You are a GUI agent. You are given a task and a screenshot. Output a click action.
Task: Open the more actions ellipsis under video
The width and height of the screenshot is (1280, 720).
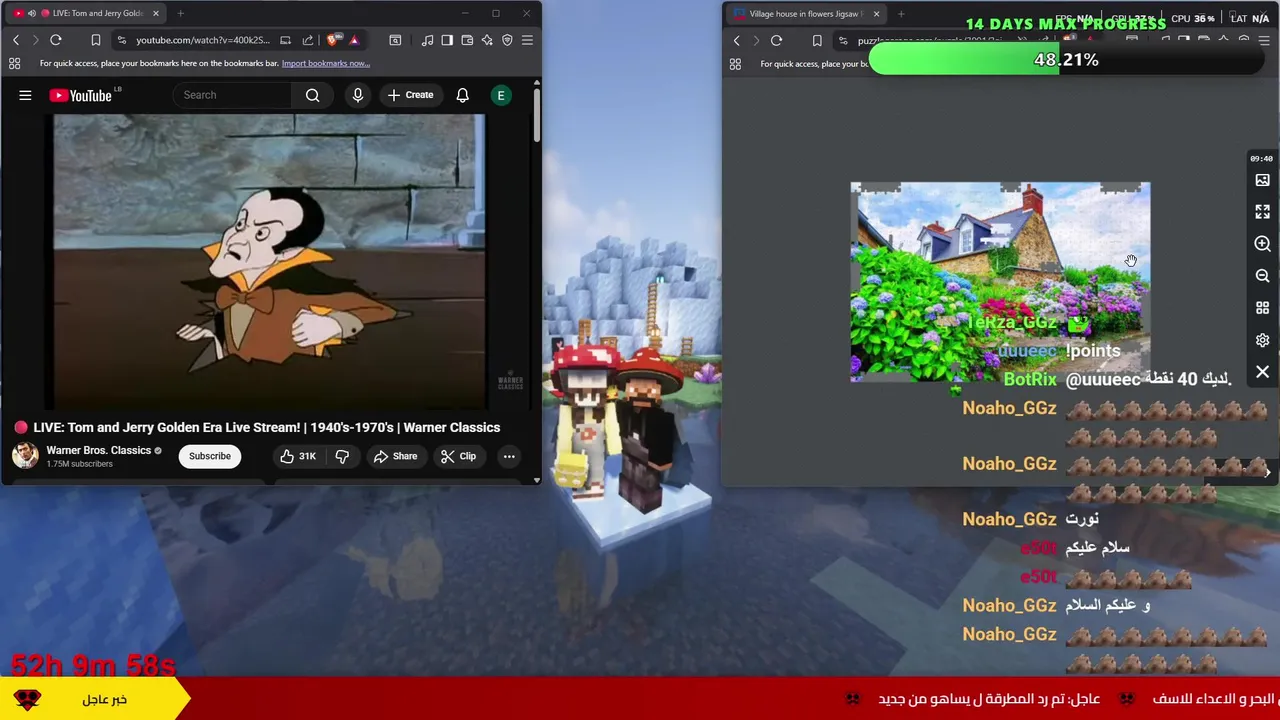(x=509, y=456)
